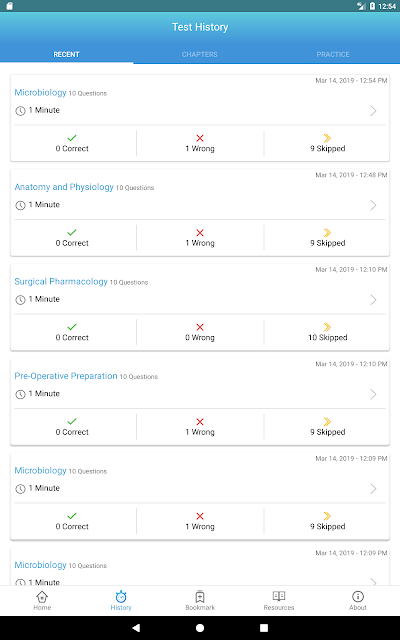400x640 pixels.
Task: Open Pre-Operative Preparation test chevron
Action: [x=373, y=394]
